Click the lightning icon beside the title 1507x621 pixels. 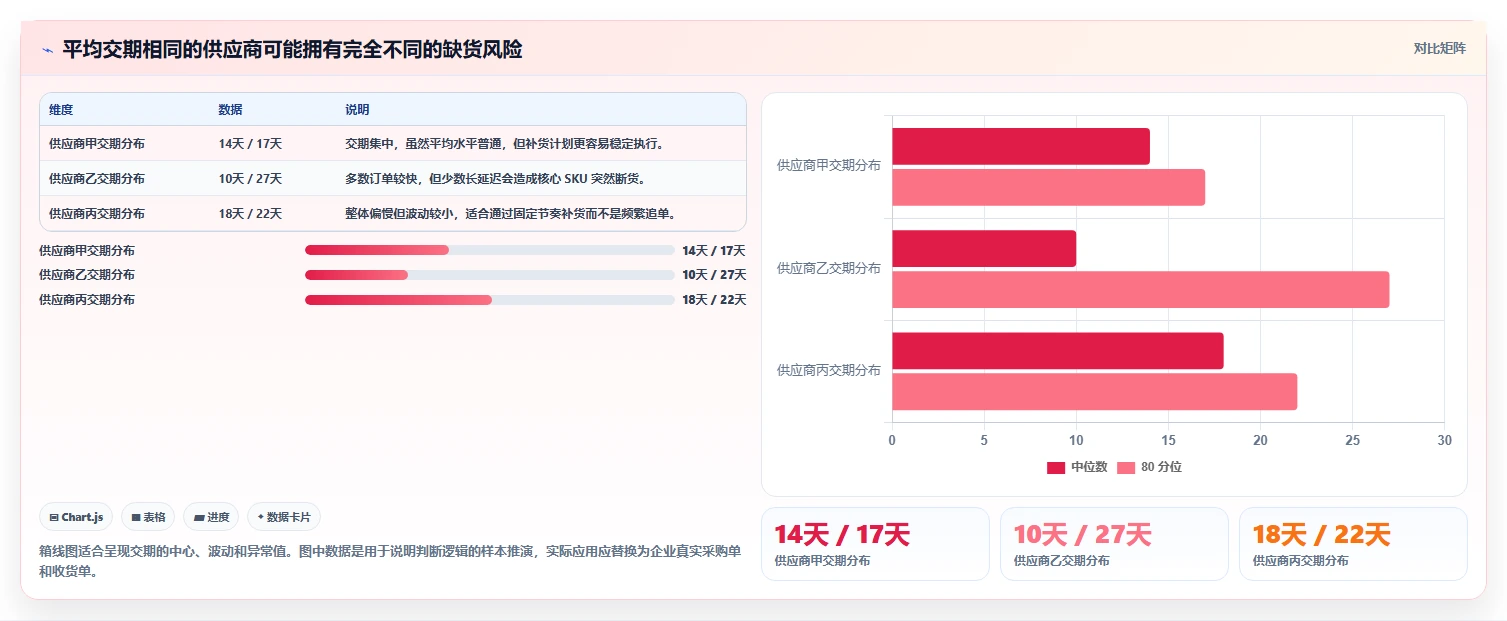(47, 50)
